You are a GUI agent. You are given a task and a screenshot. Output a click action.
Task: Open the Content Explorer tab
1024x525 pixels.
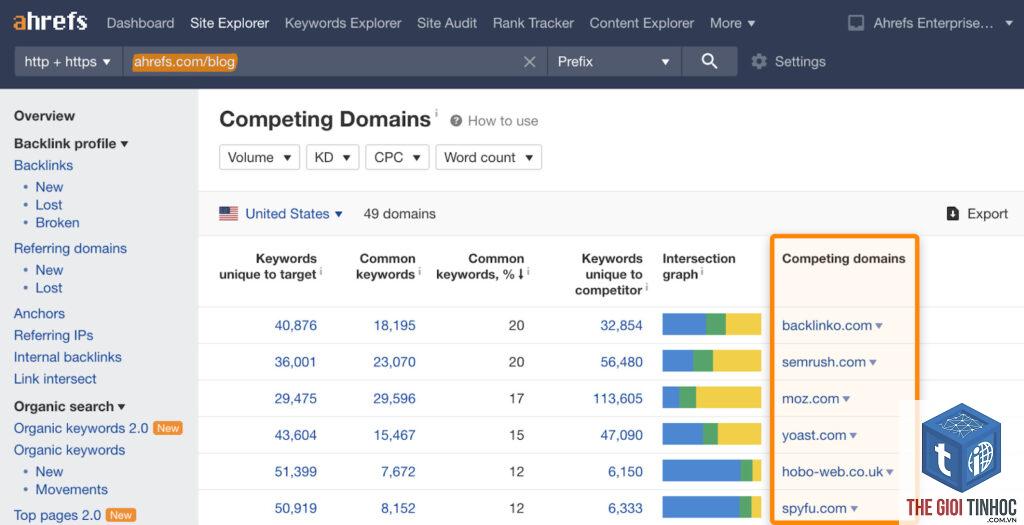[641, 23]
